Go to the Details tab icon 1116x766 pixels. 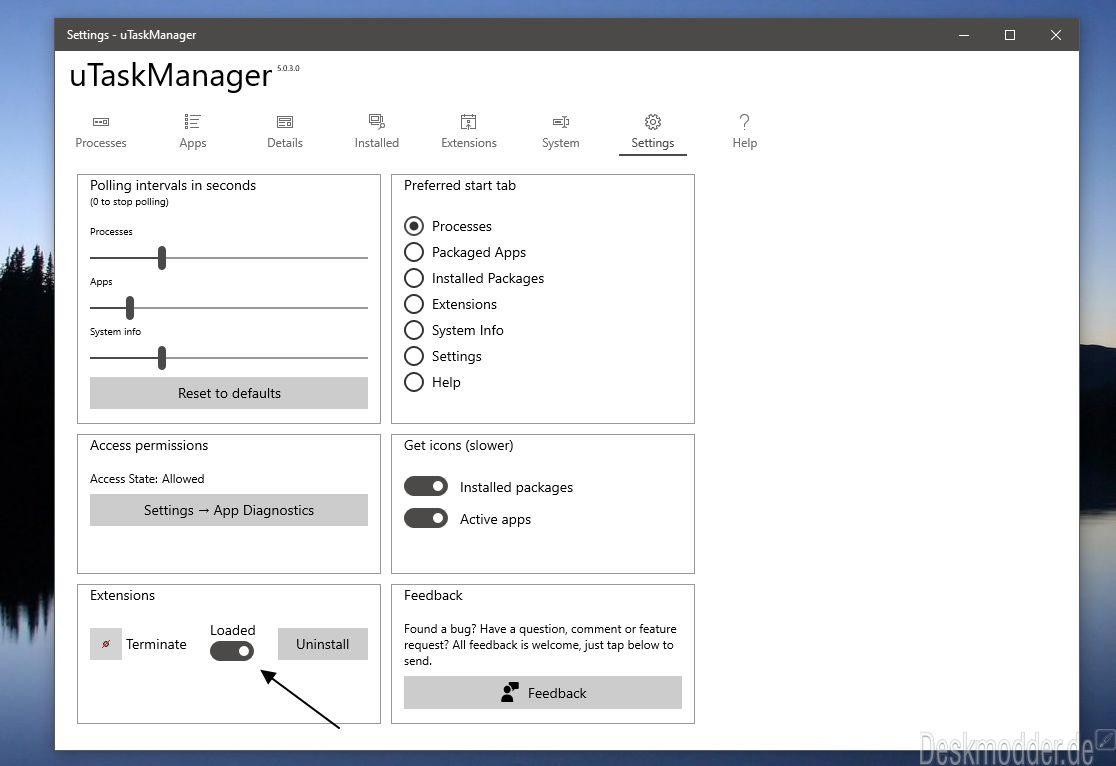click(285, 122)
